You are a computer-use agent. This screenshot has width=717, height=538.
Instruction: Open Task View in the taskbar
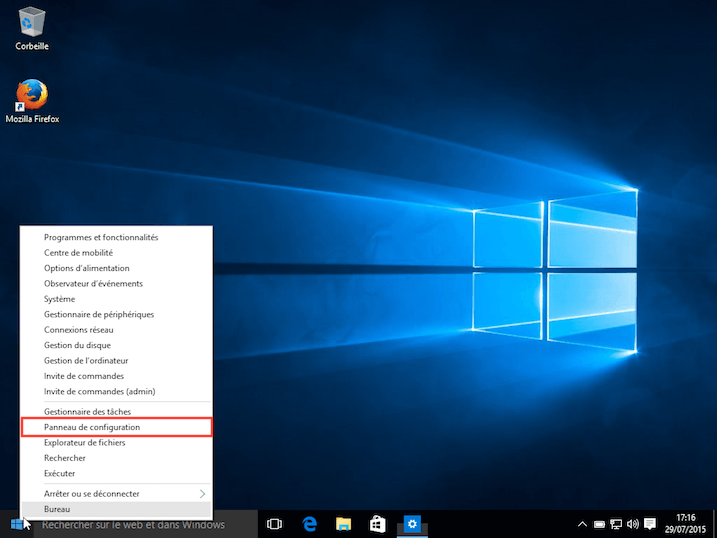point(274,524)
